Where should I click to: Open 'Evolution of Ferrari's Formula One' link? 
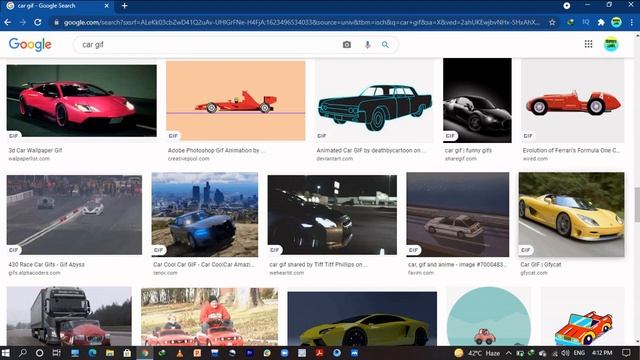[571, 150]
